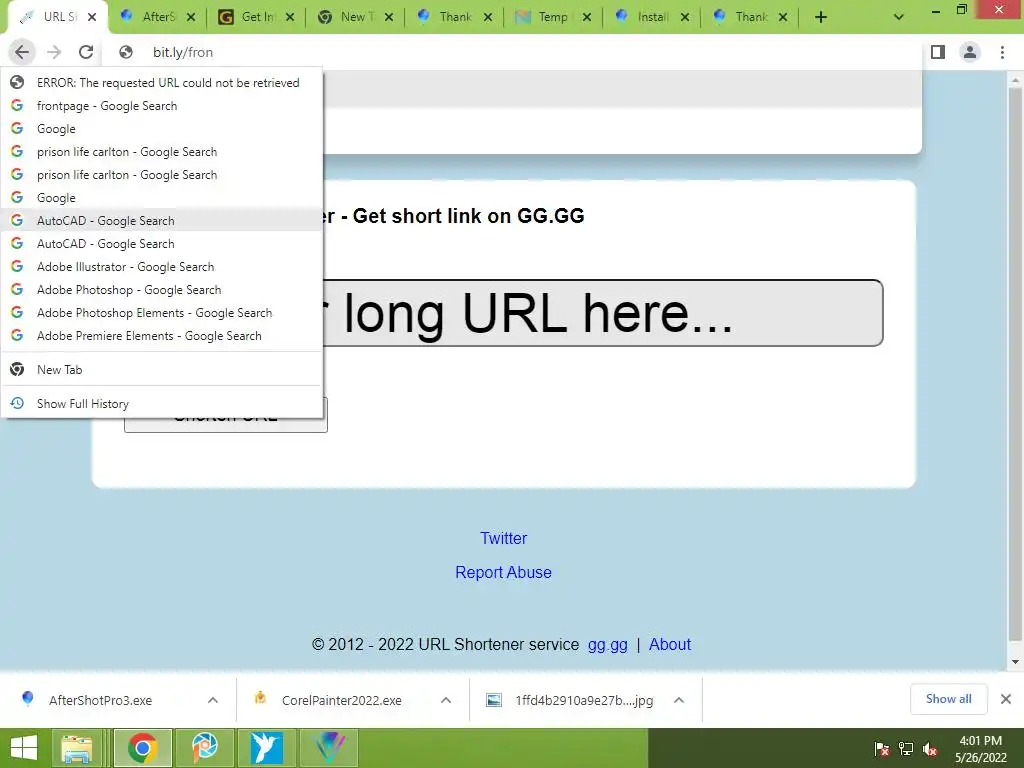The image size is (1024, 768).
Task: Open the Chrome three-dot menu
Action: pyautogui.click(x=1002, y=52)
